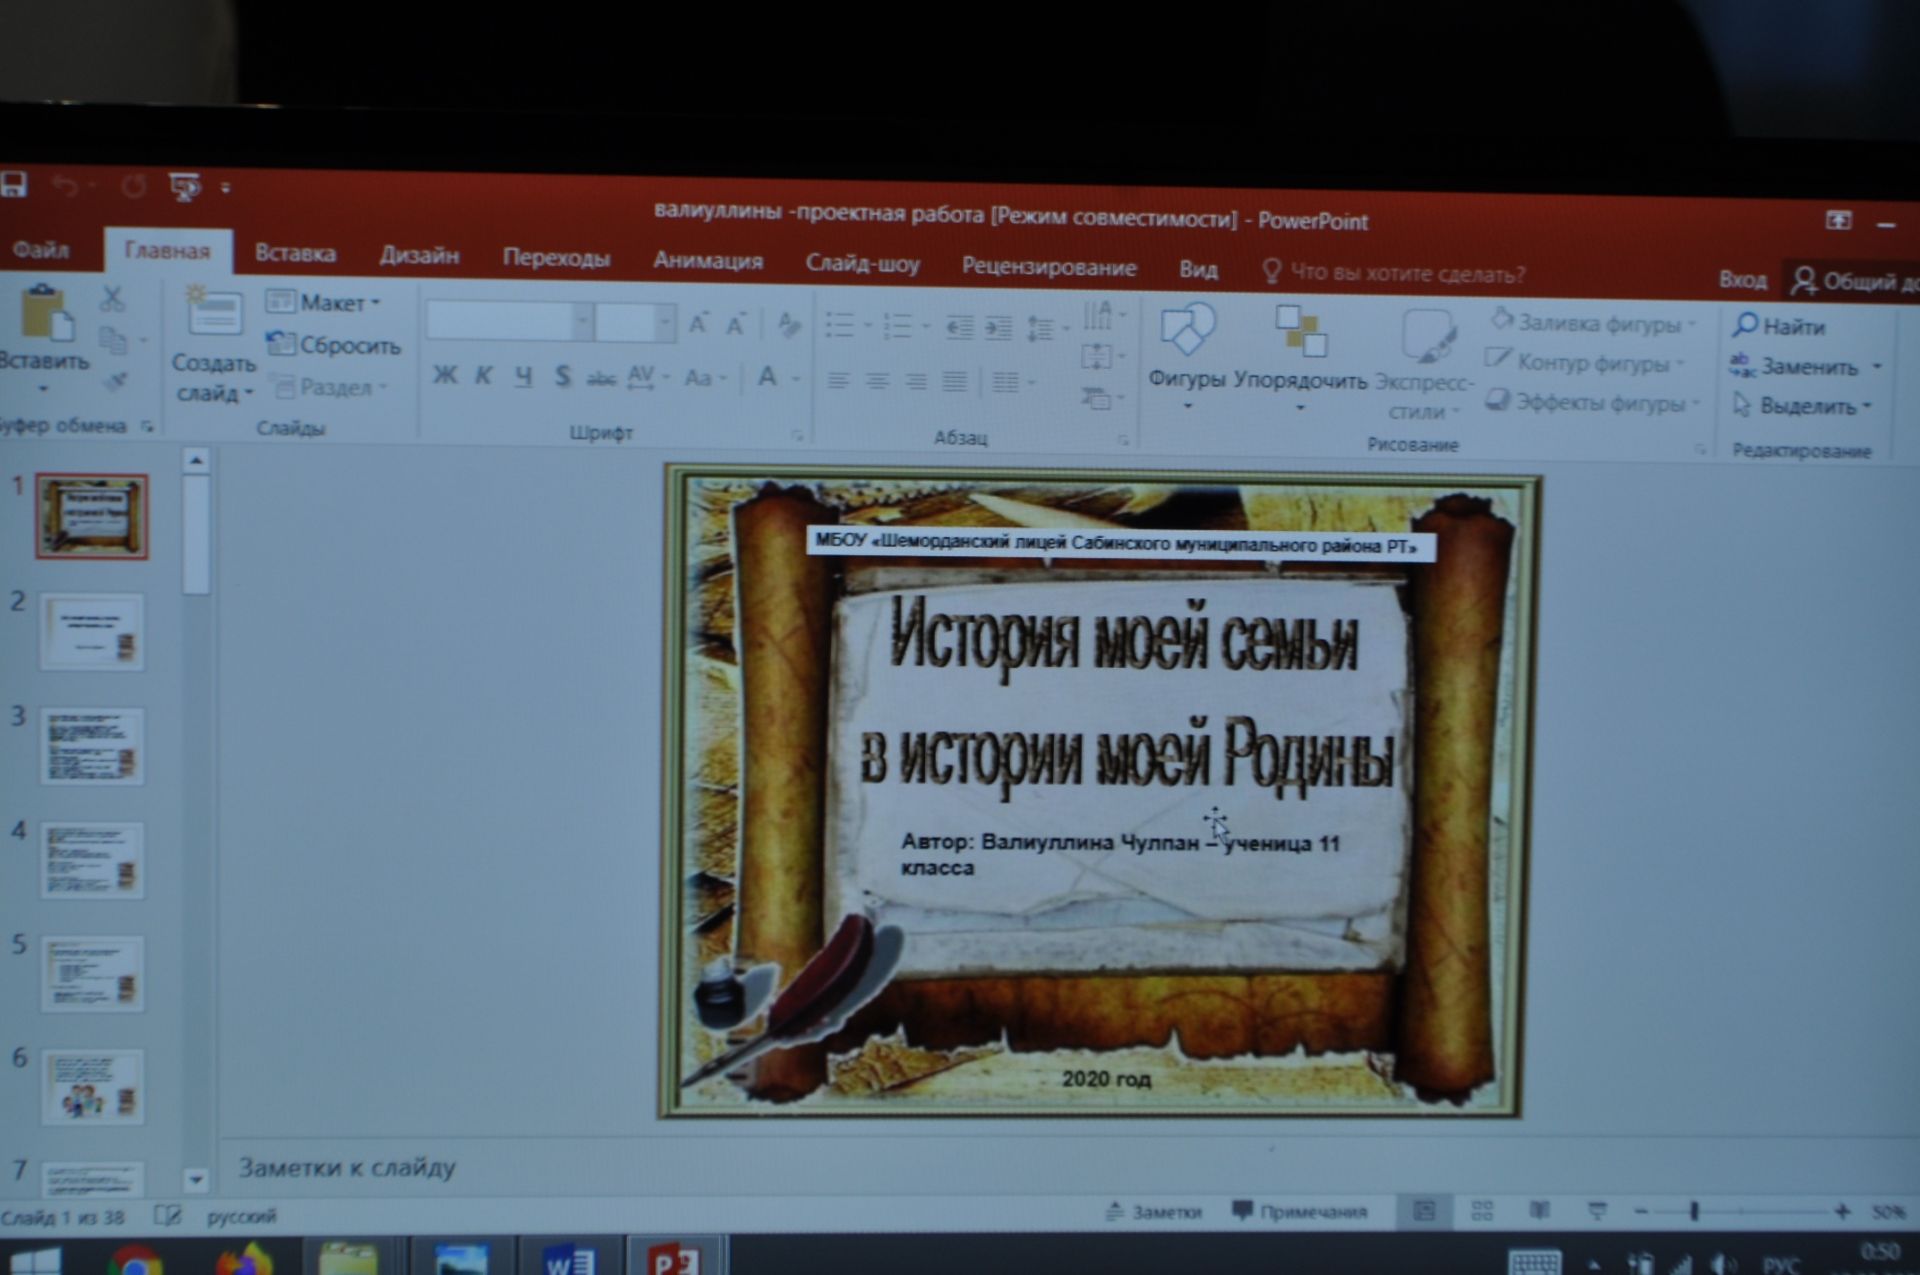This screenshot has height=1275, width=1920.
Task: Toggle text shadow S button
Action: point(563,376)
